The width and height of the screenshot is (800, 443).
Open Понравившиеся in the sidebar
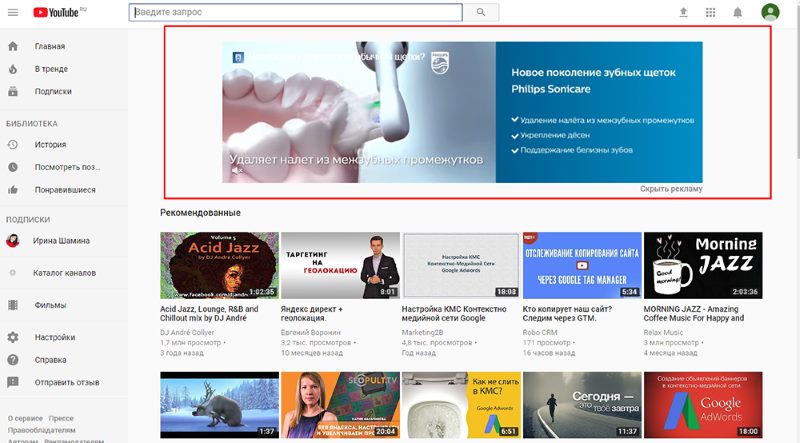65,190
